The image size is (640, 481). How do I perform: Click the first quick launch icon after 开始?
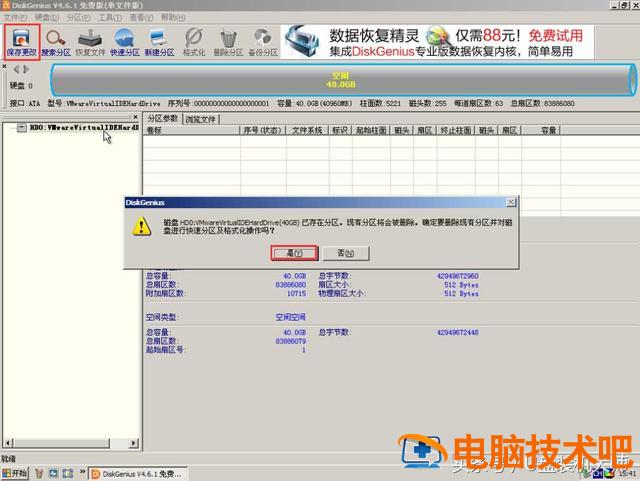[39, 474]
